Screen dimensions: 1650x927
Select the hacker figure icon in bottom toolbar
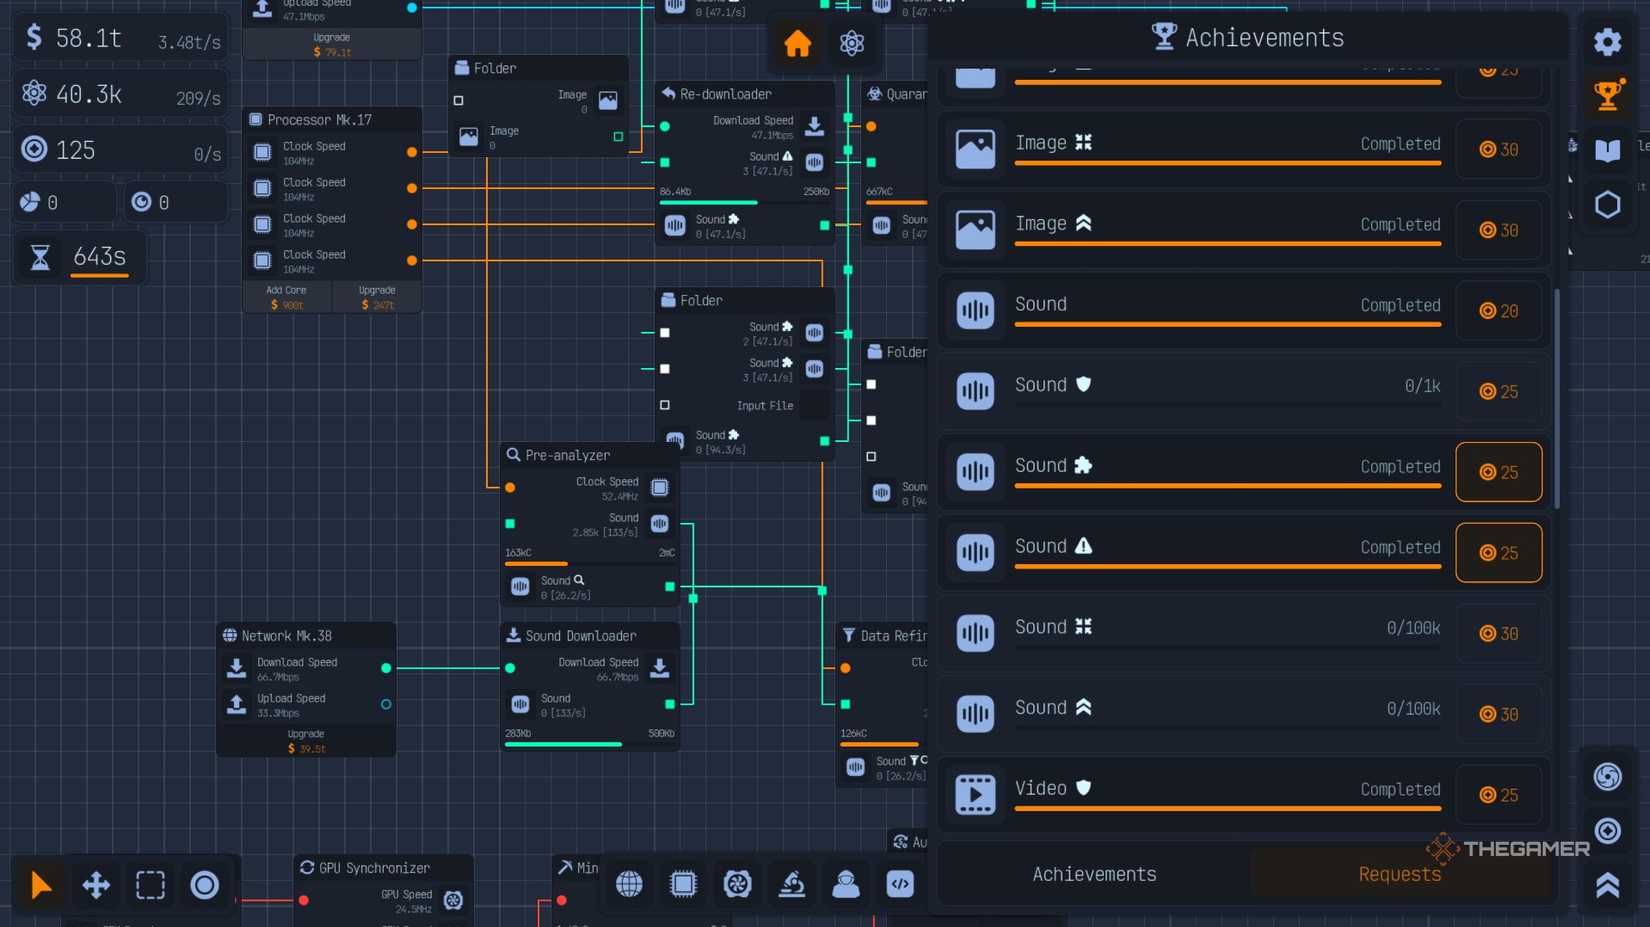pos(846,884)
